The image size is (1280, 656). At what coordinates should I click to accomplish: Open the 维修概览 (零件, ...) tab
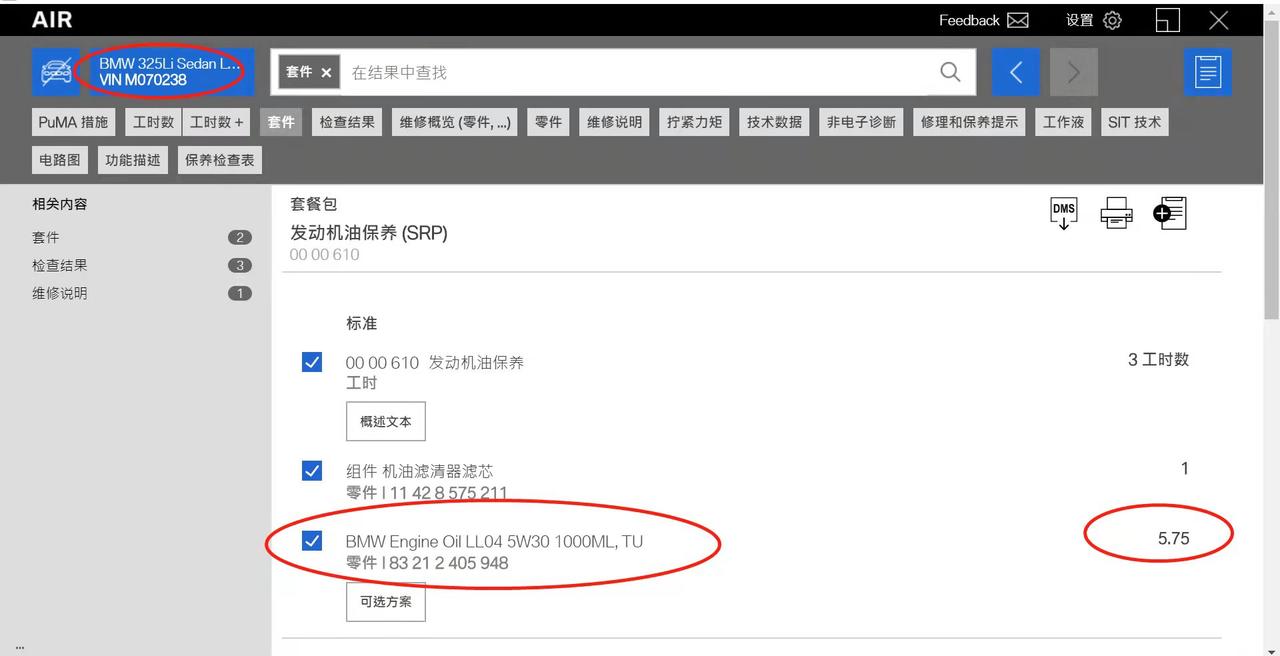tap(455, 122)
